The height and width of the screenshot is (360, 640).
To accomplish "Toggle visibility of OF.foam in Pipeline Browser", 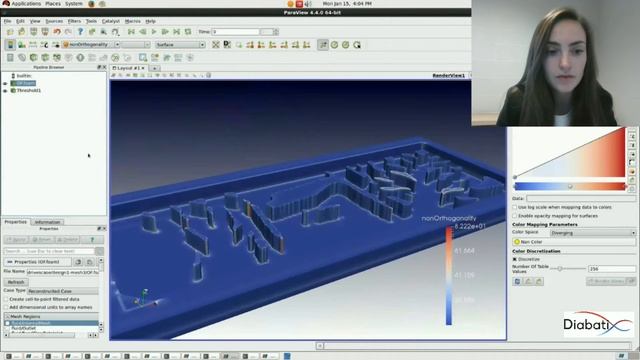I will [6, 83].
